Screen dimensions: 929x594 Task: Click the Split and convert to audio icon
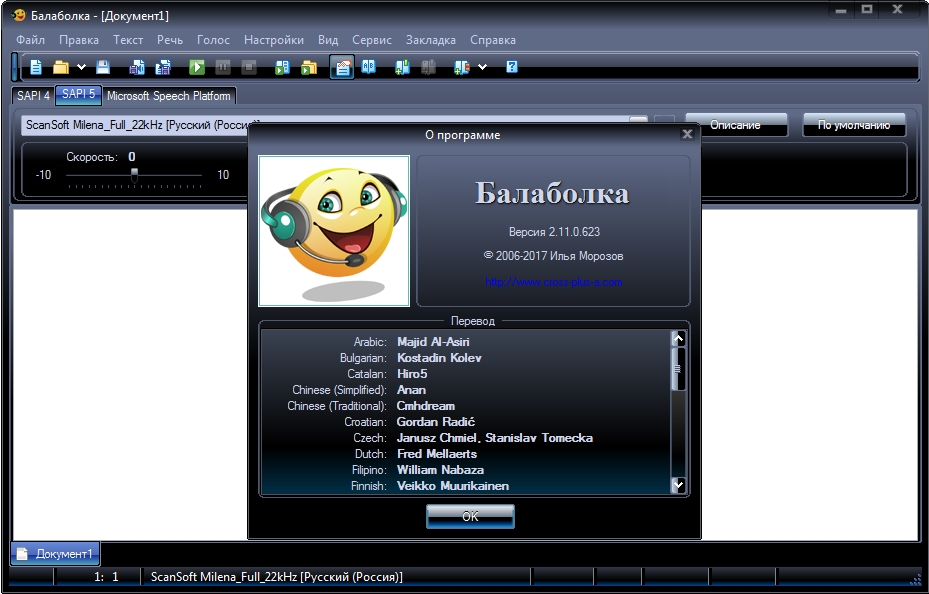(x=163, y=67)
